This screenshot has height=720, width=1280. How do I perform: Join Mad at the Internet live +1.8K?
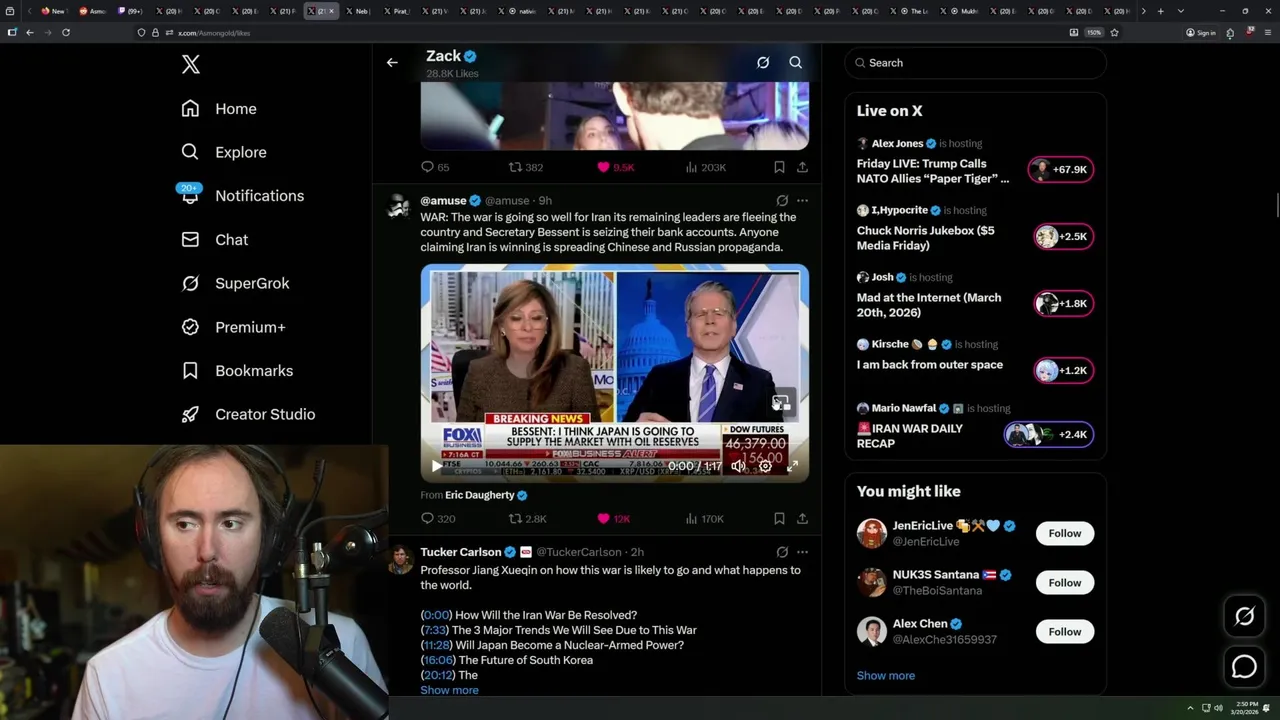(1063, 304)
